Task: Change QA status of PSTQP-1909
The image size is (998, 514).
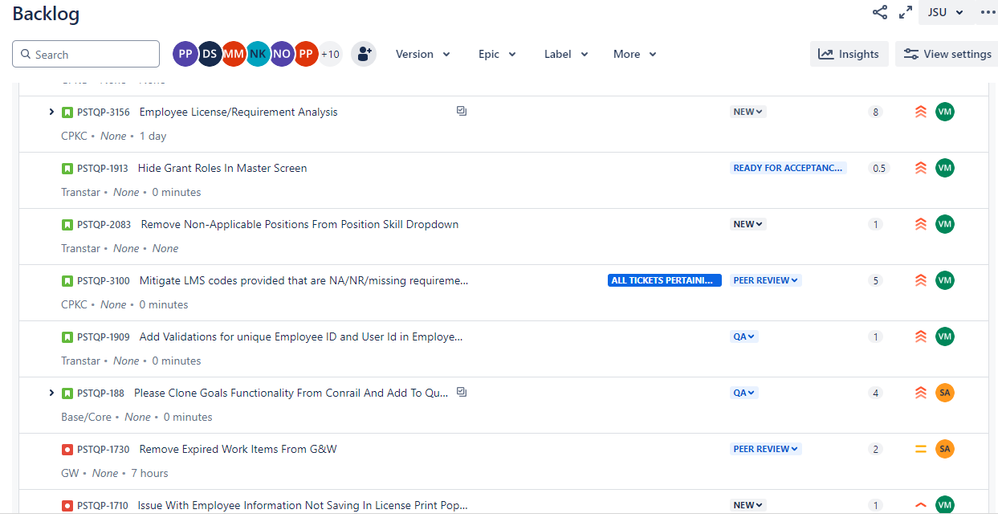Action: point(744,337)
